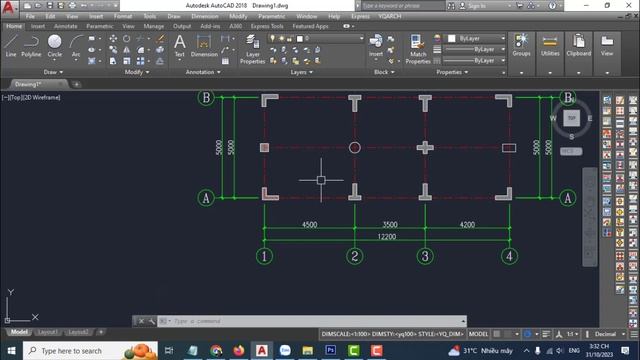Viewport: 640px width, 360px height.
Task: Open Layer Properties manager
Action: (253, 49)
